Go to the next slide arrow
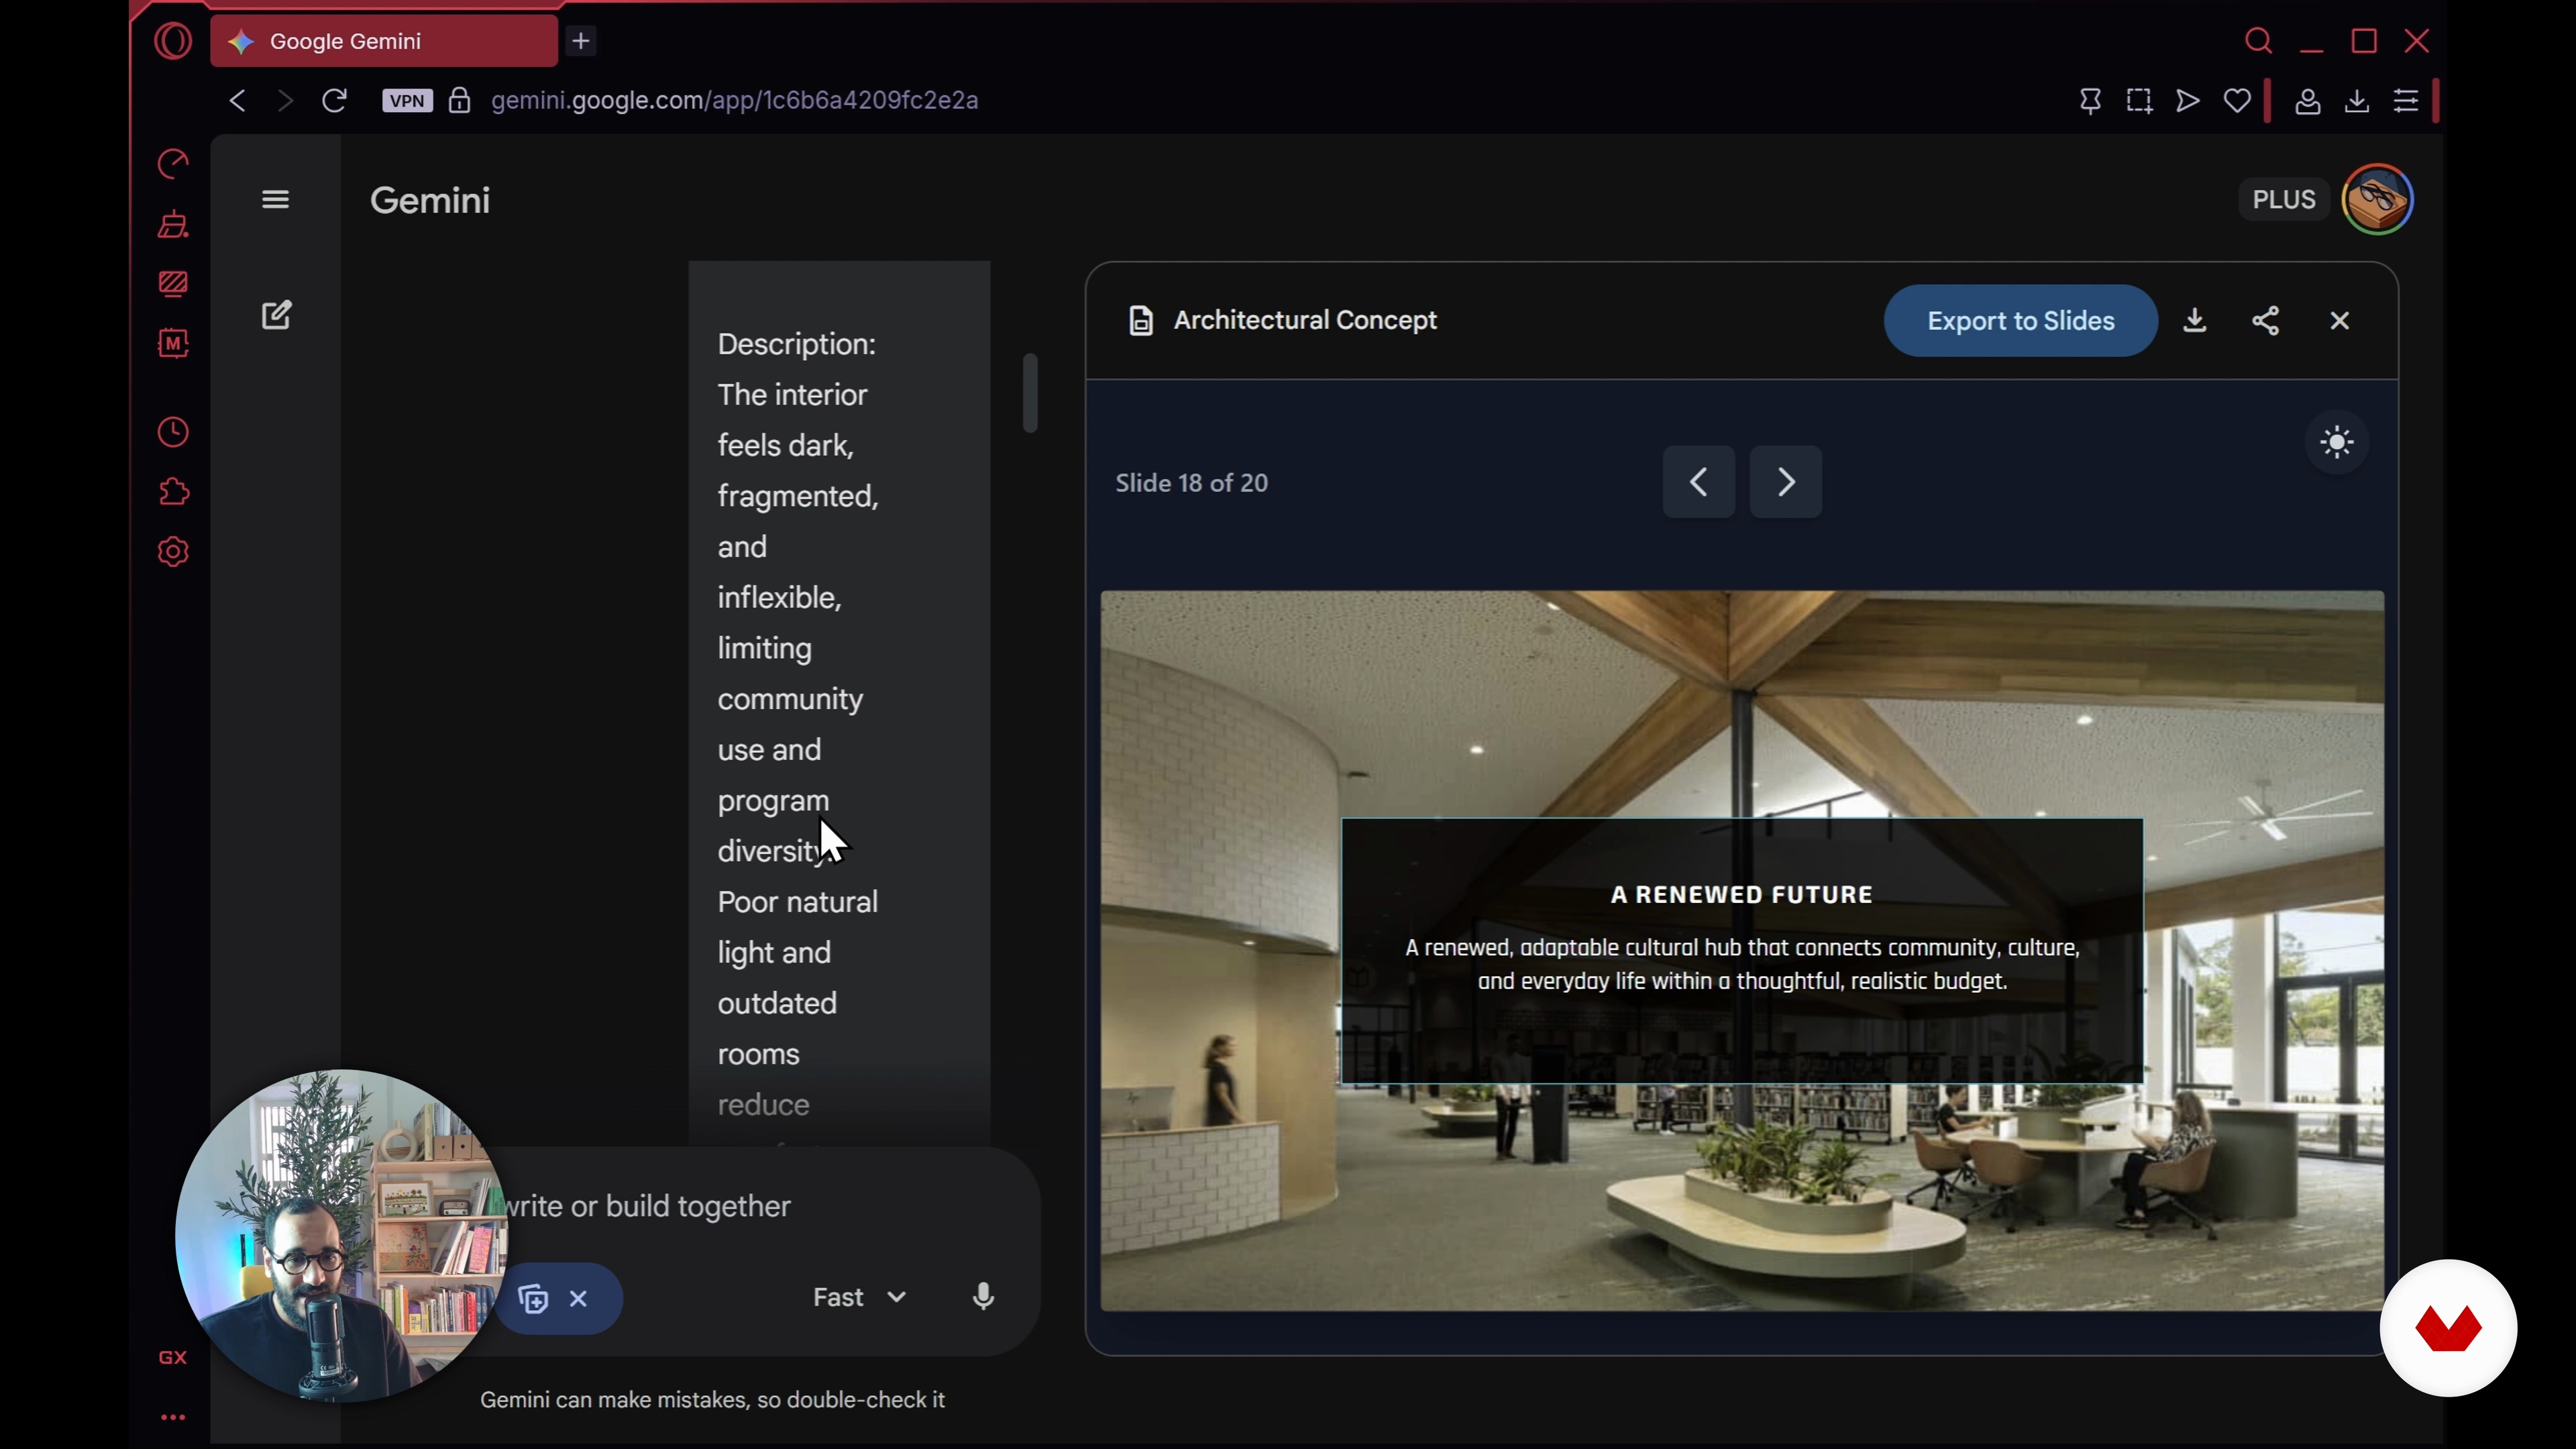Screen dimensions: 2576x1449 click(x=1785, y=483)
